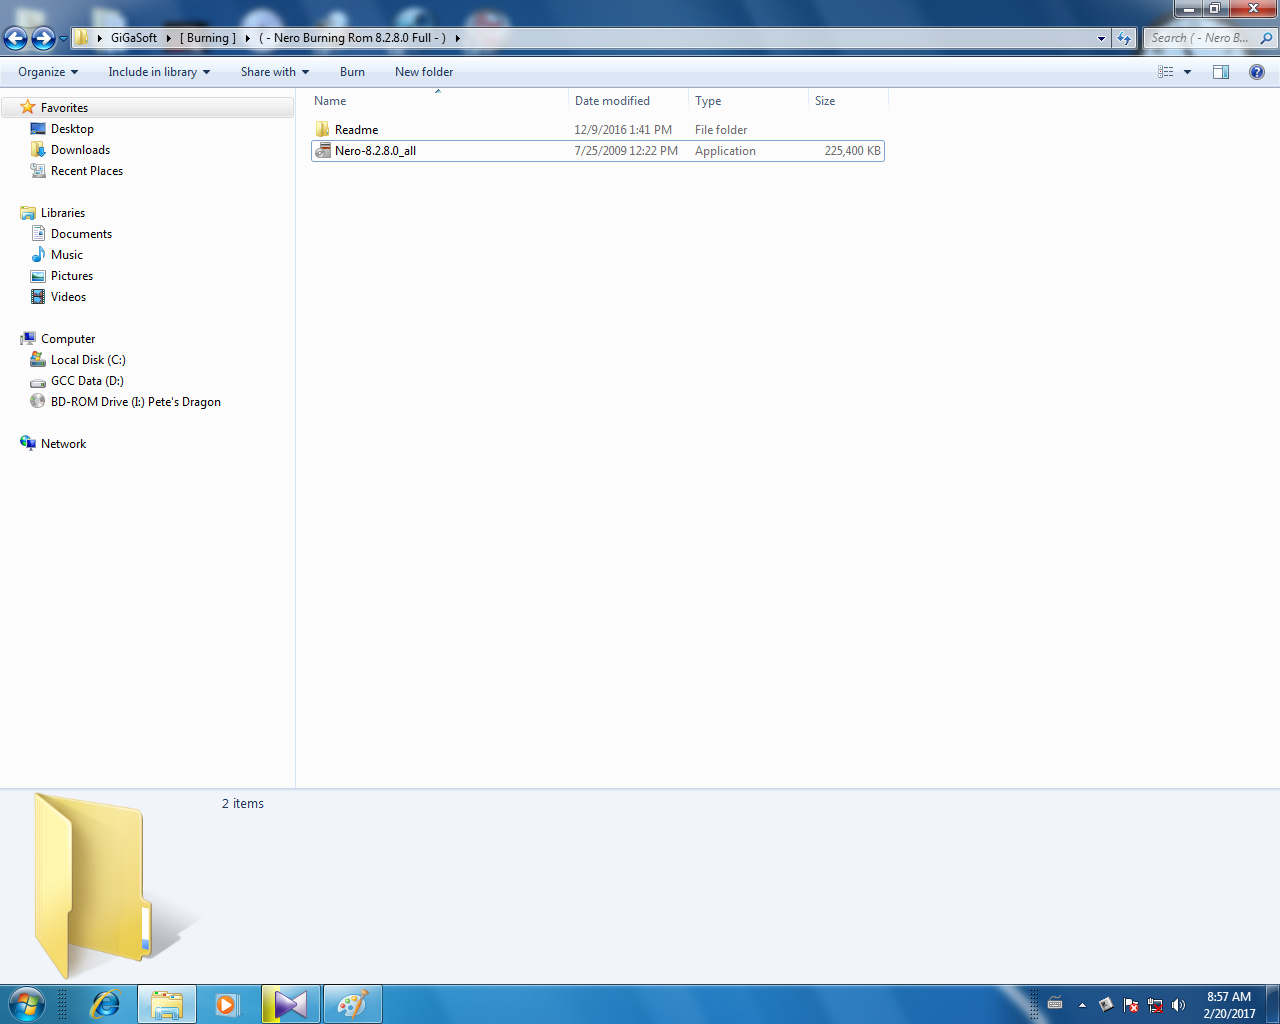Click the Readme folder name
This screenshot has width=1280, height=1024.
(356, 130)
